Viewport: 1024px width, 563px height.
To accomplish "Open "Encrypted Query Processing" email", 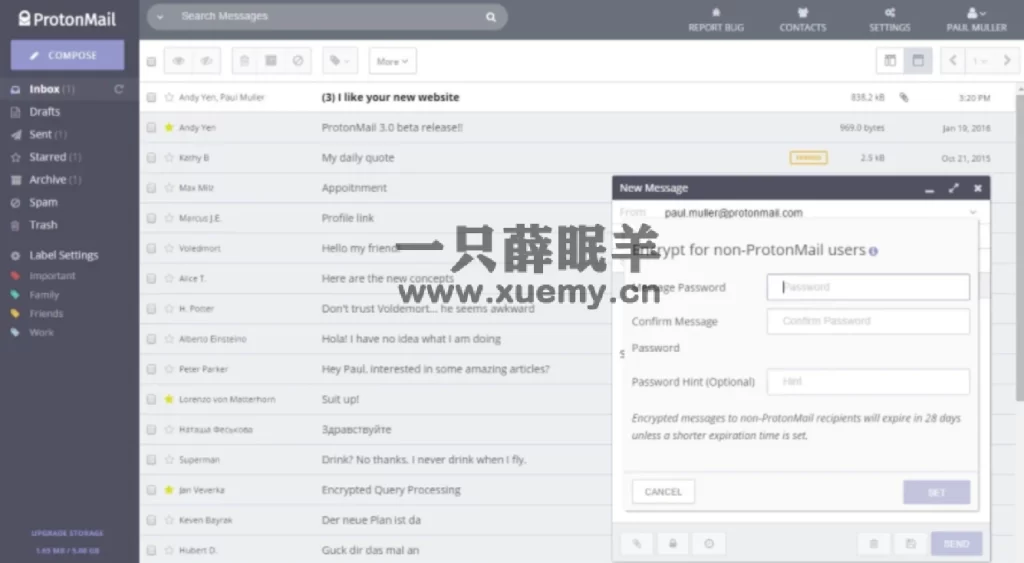I will [391, 490].
